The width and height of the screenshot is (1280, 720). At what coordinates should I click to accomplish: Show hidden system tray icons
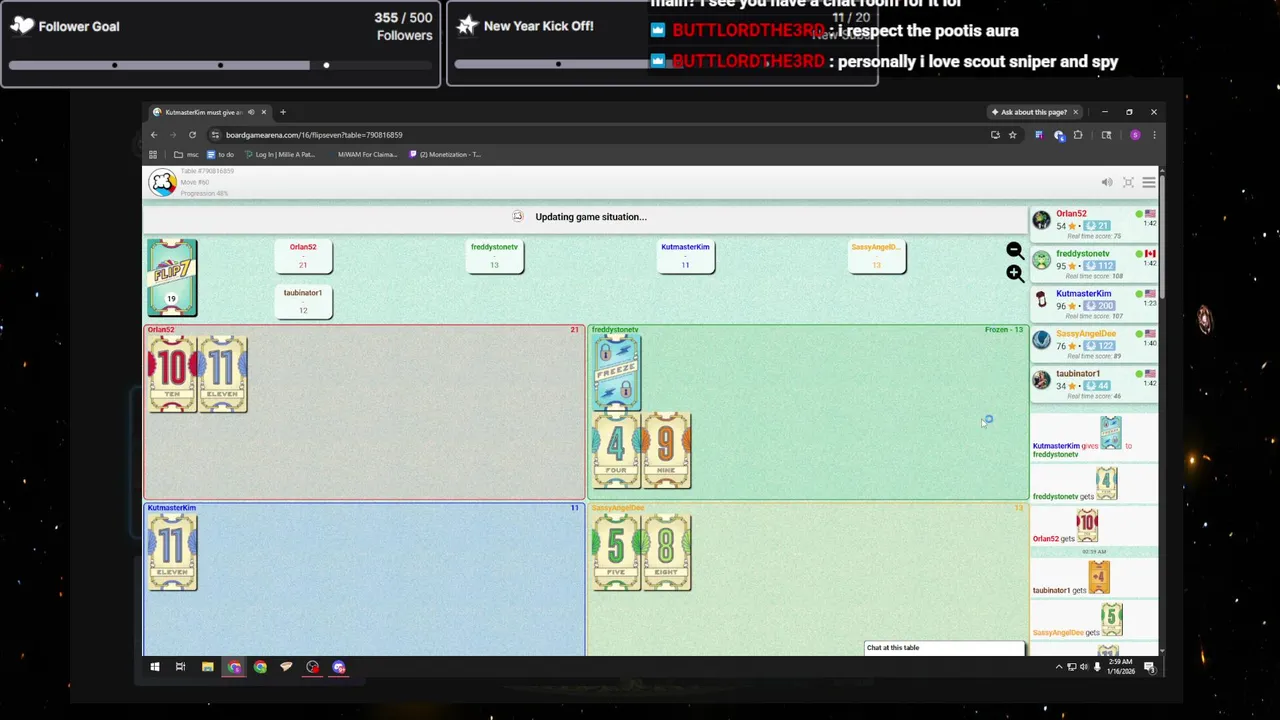pos(1059,667)
